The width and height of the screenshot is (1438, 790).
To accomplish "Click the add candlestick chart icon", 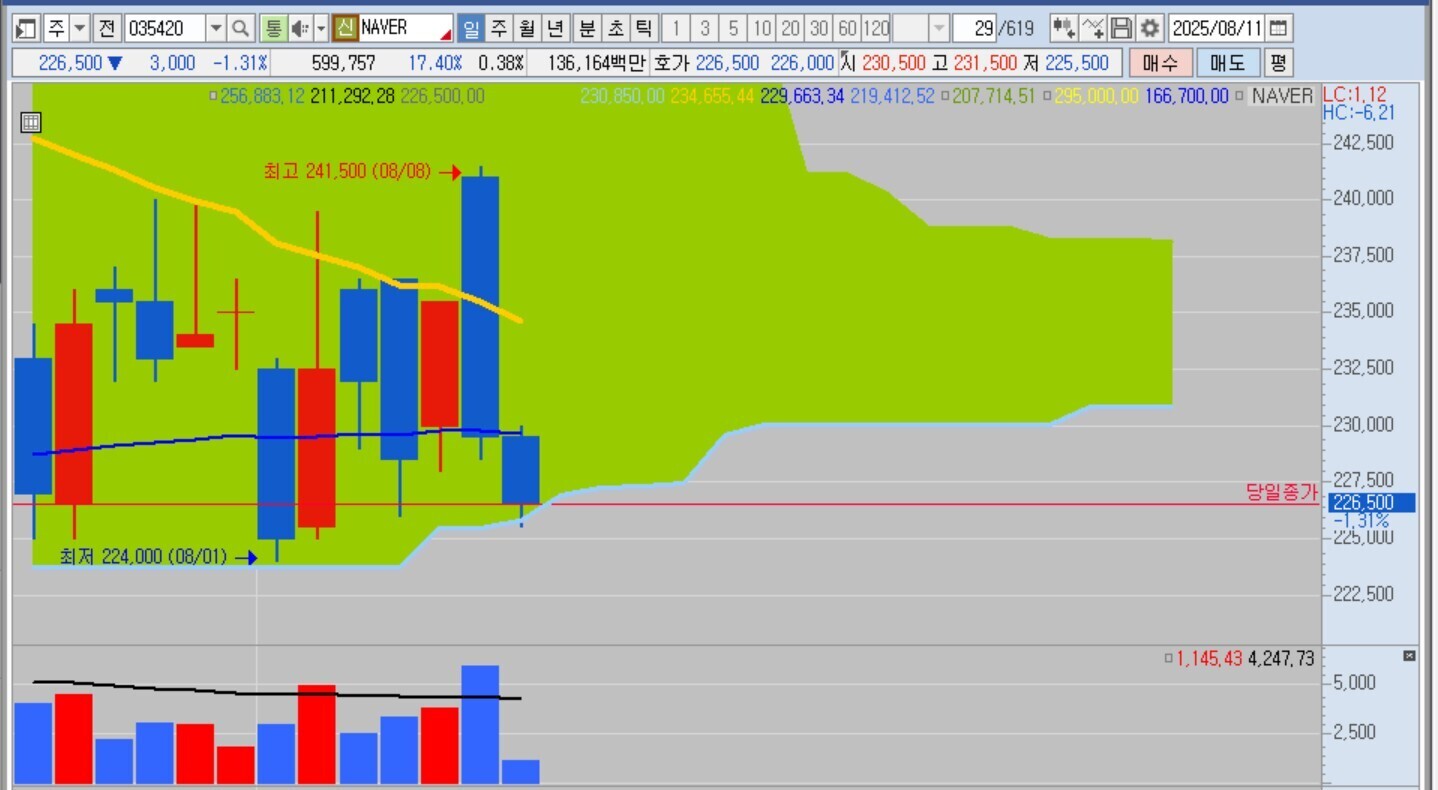I will [1063, 28].
